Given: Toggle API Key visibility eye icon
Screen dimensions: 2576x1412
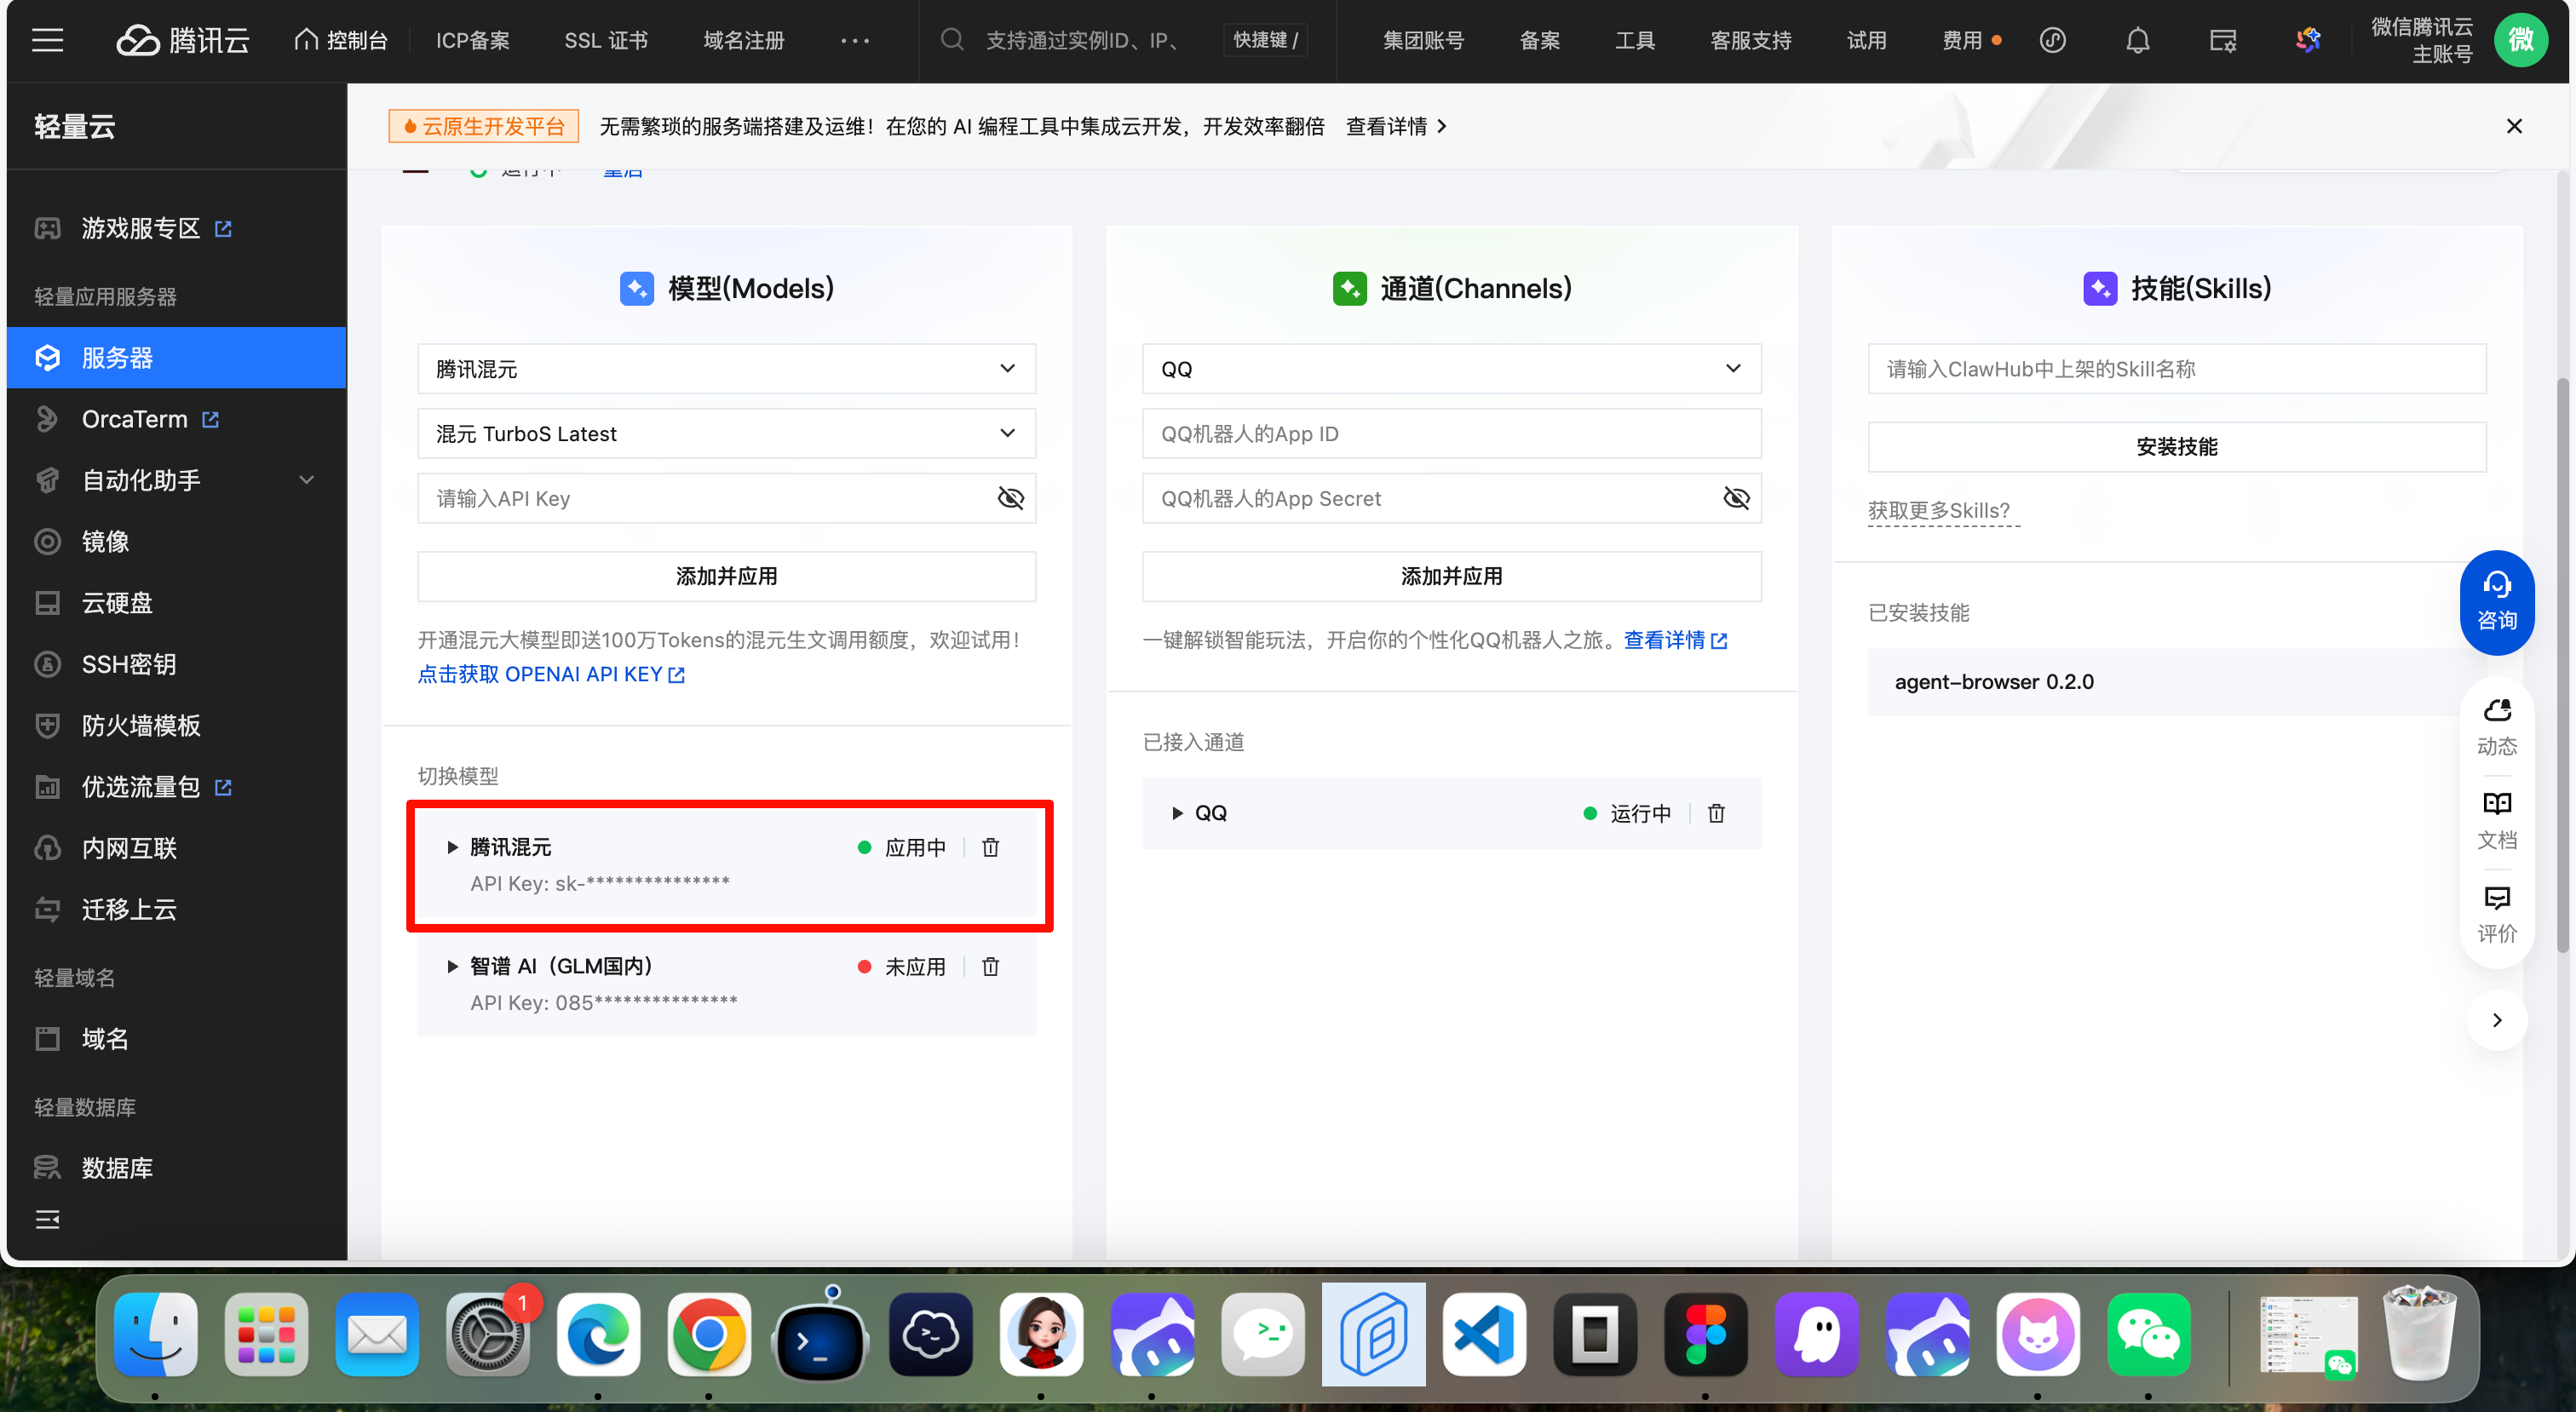Looking at the screenshot, I should (1010, 498).
